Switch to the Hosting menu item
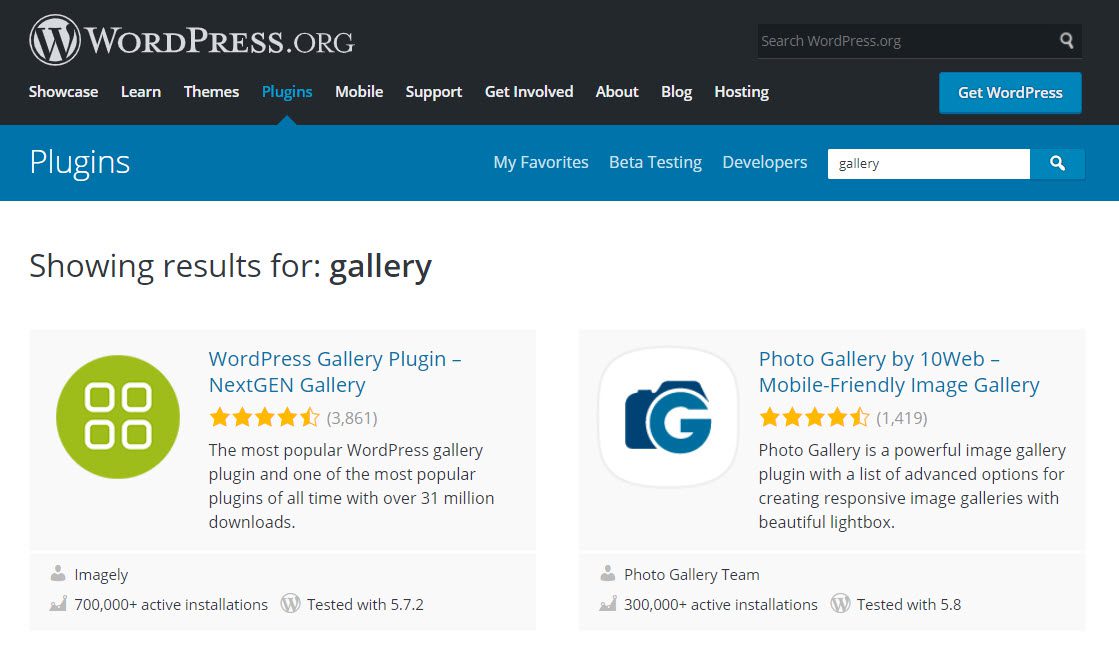 [x=740, y=91]
